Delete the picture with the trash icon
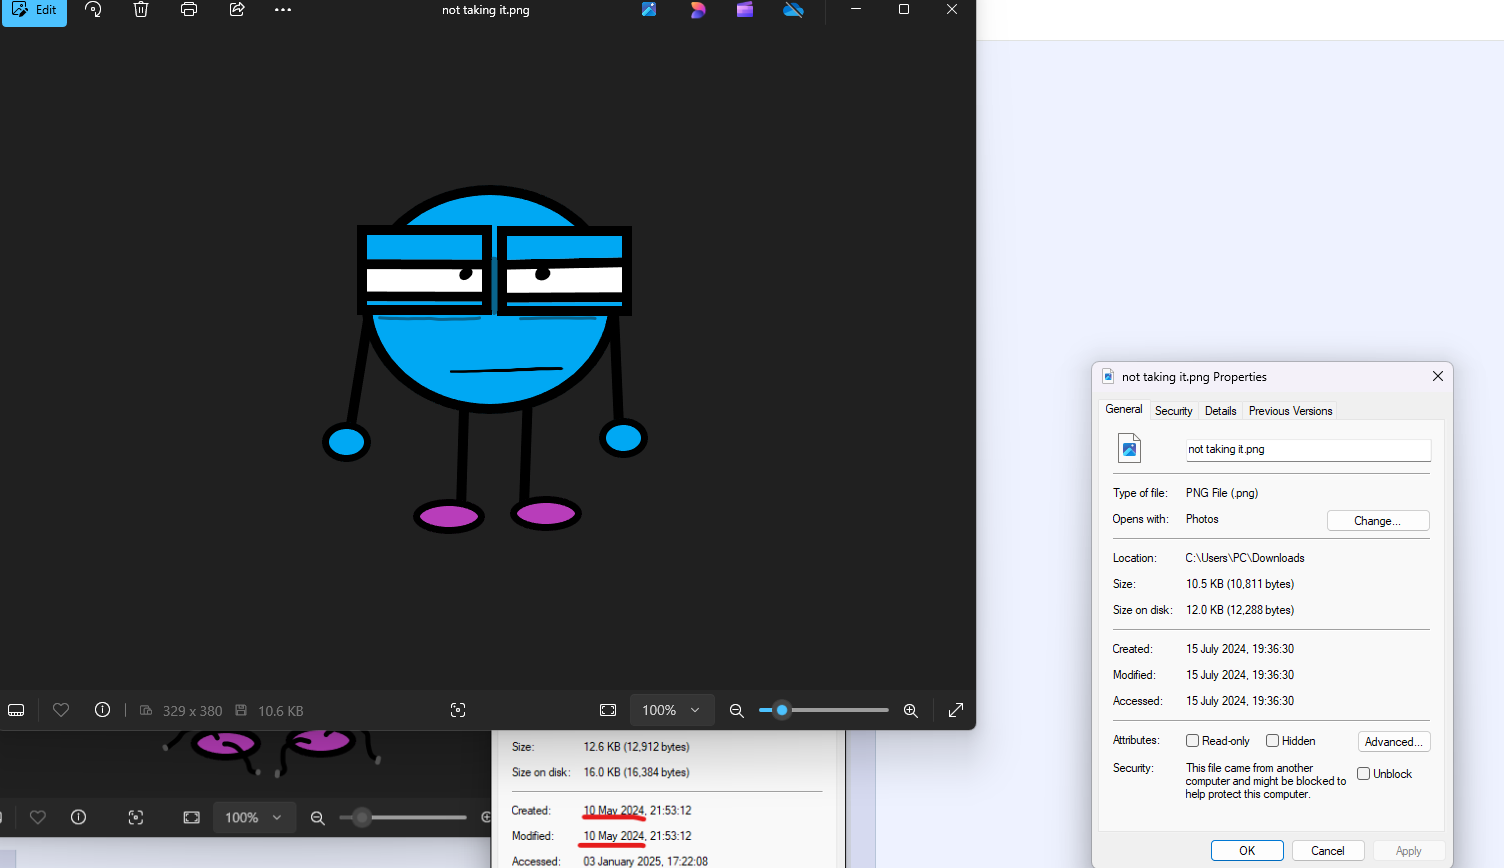This screenshot has width=1504, height=868. 141,10
